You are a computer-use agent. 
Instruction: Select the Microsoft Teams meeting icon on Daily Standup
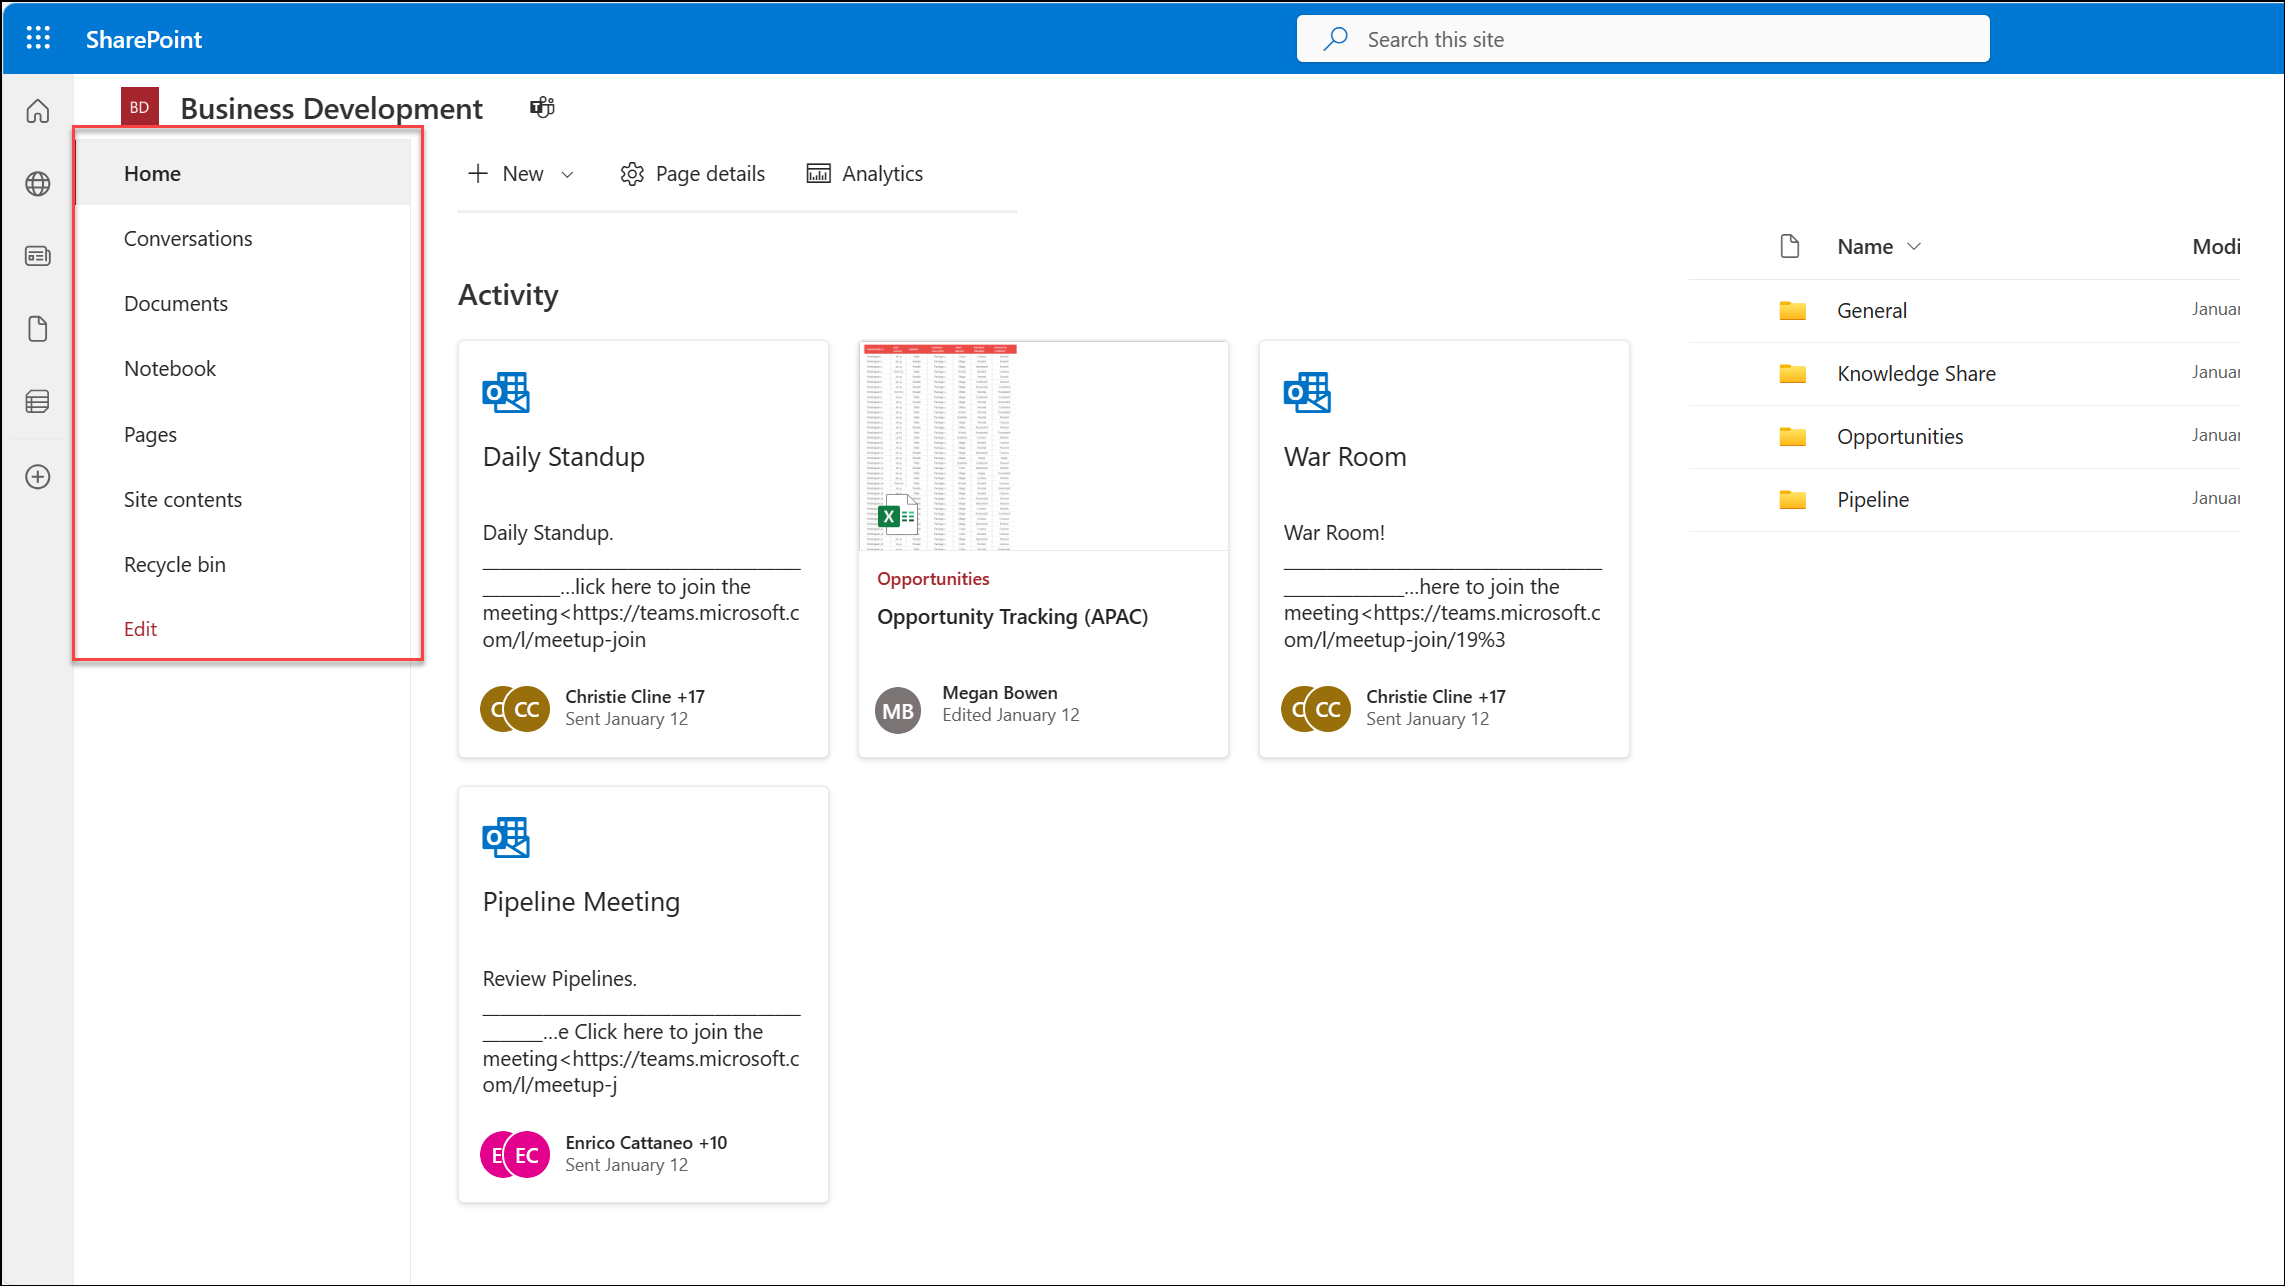click(505, 393)
